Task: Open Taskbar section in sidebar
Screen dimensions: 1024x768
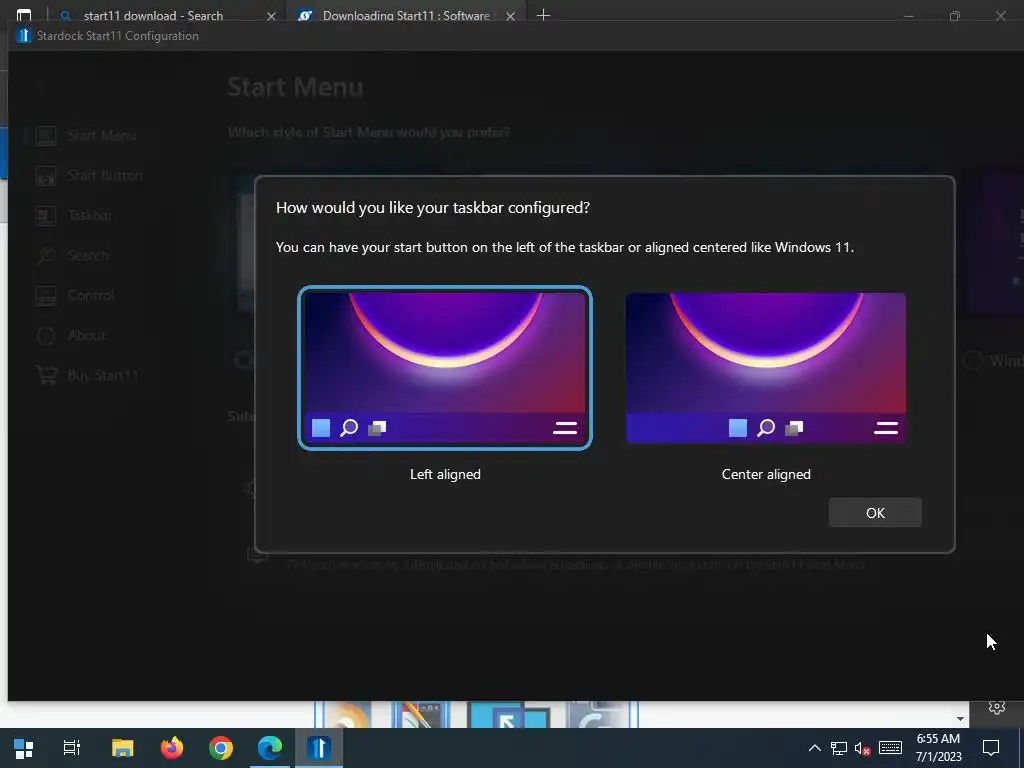Action: coord(90,215)
